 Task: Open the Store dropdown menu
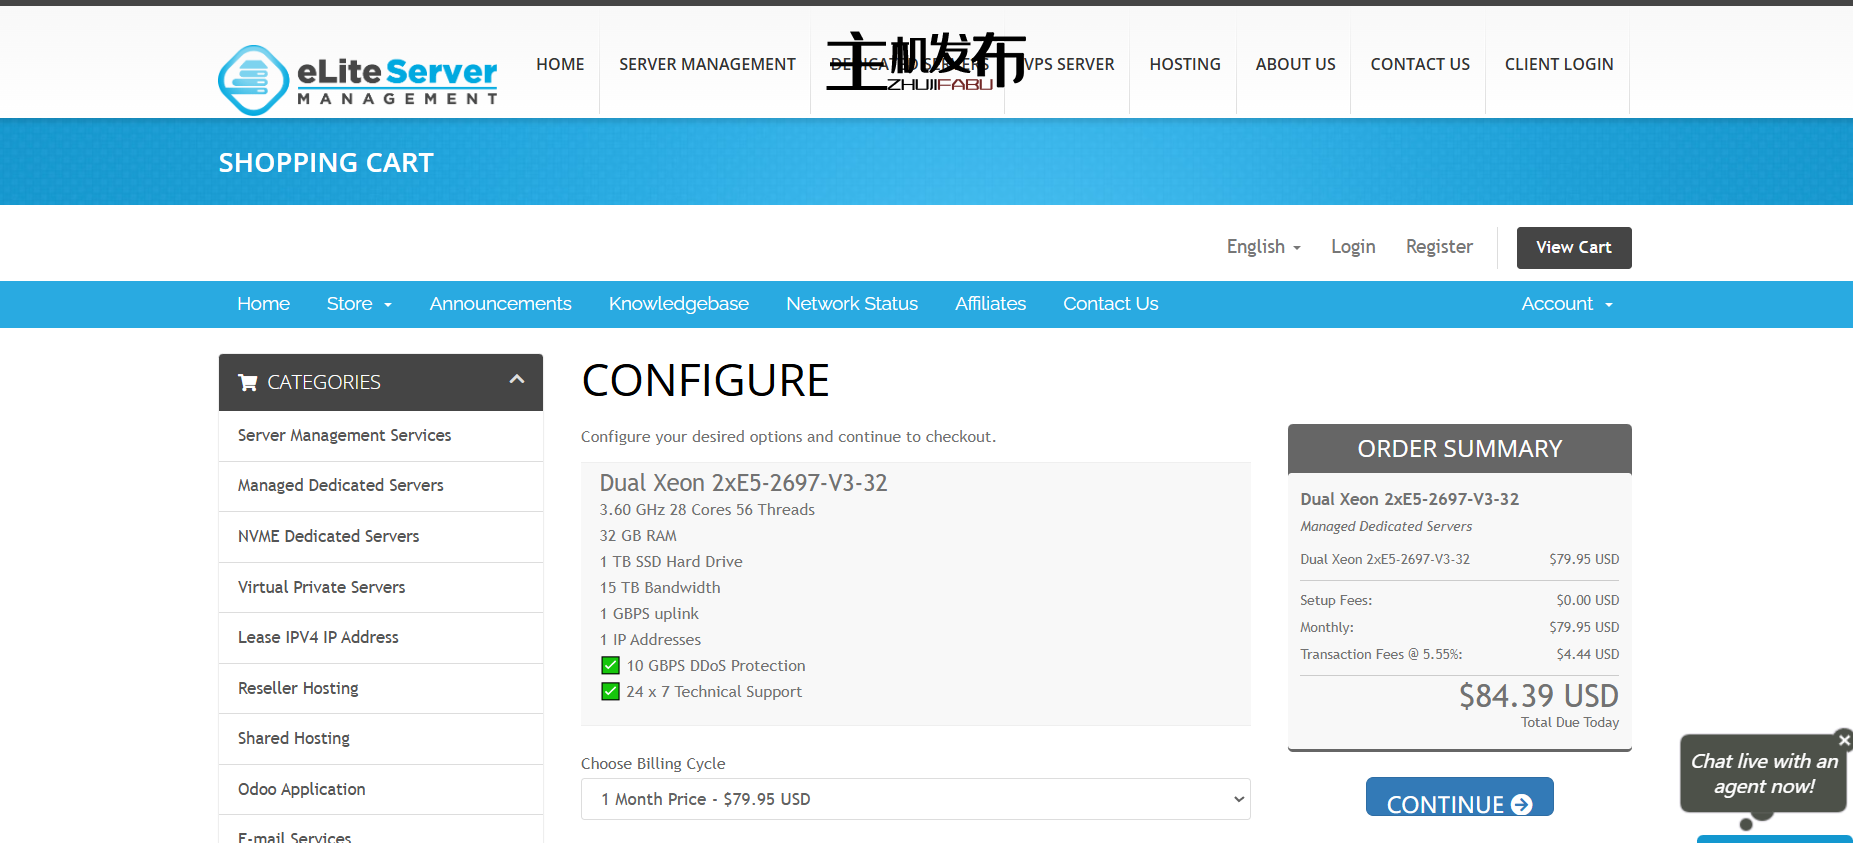coord(358,304)
